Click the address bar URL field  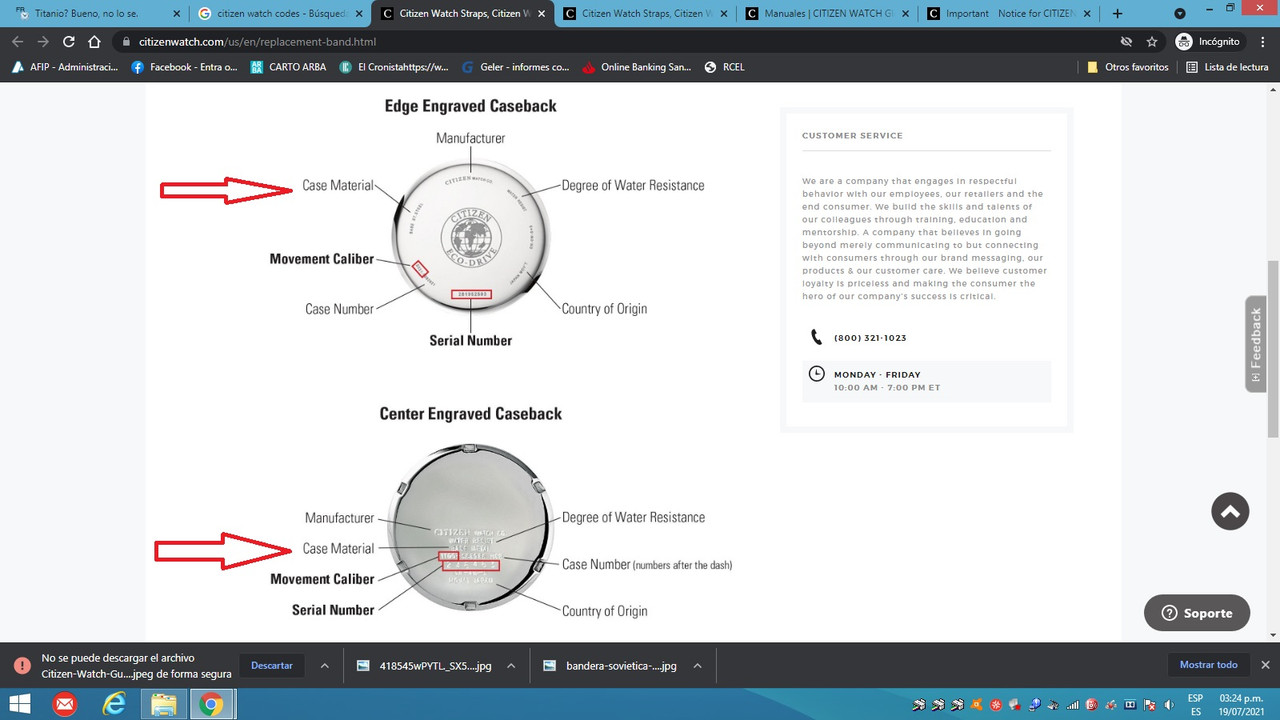click(620, 42)
